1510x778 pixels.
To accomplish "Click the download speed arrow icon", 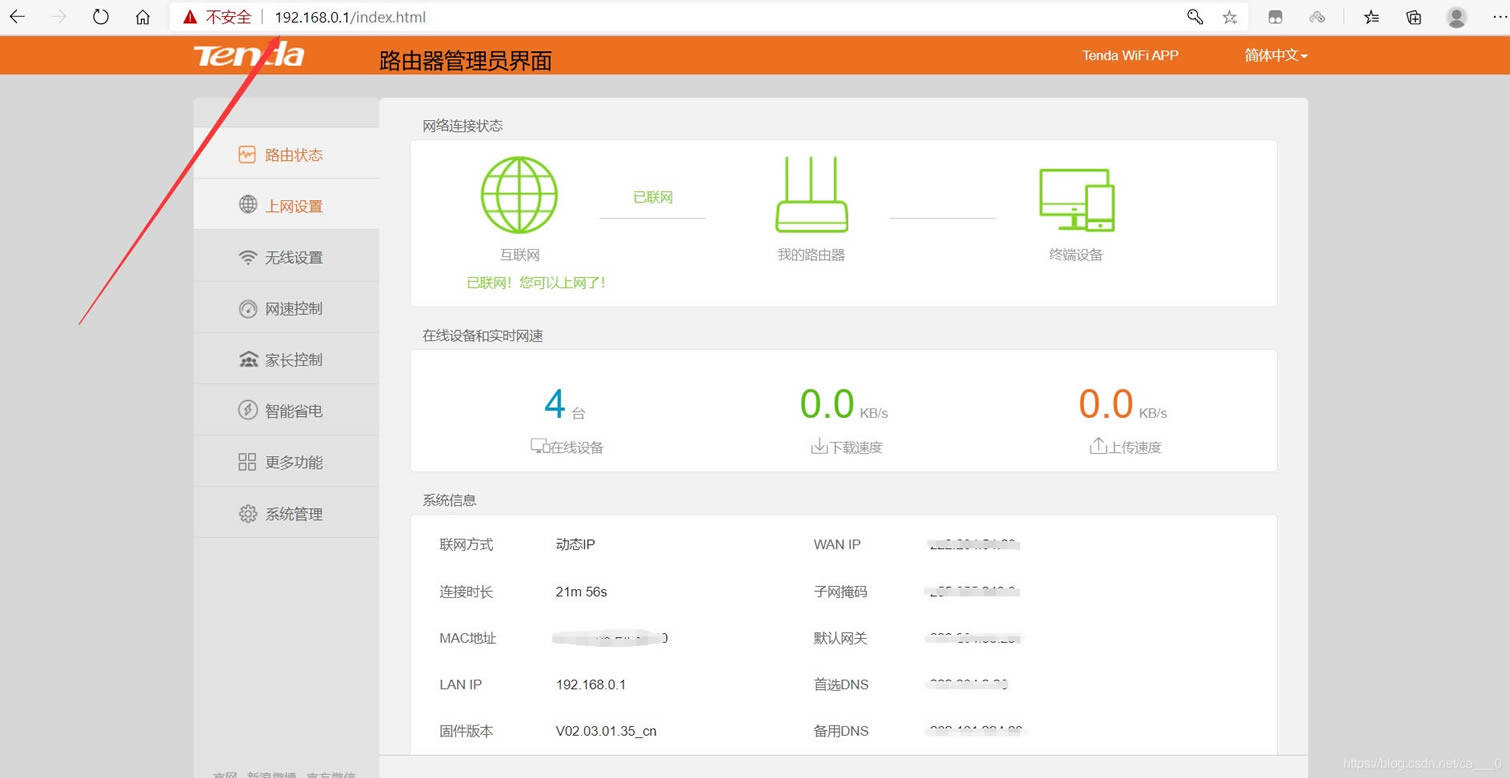I will [819, 446].
